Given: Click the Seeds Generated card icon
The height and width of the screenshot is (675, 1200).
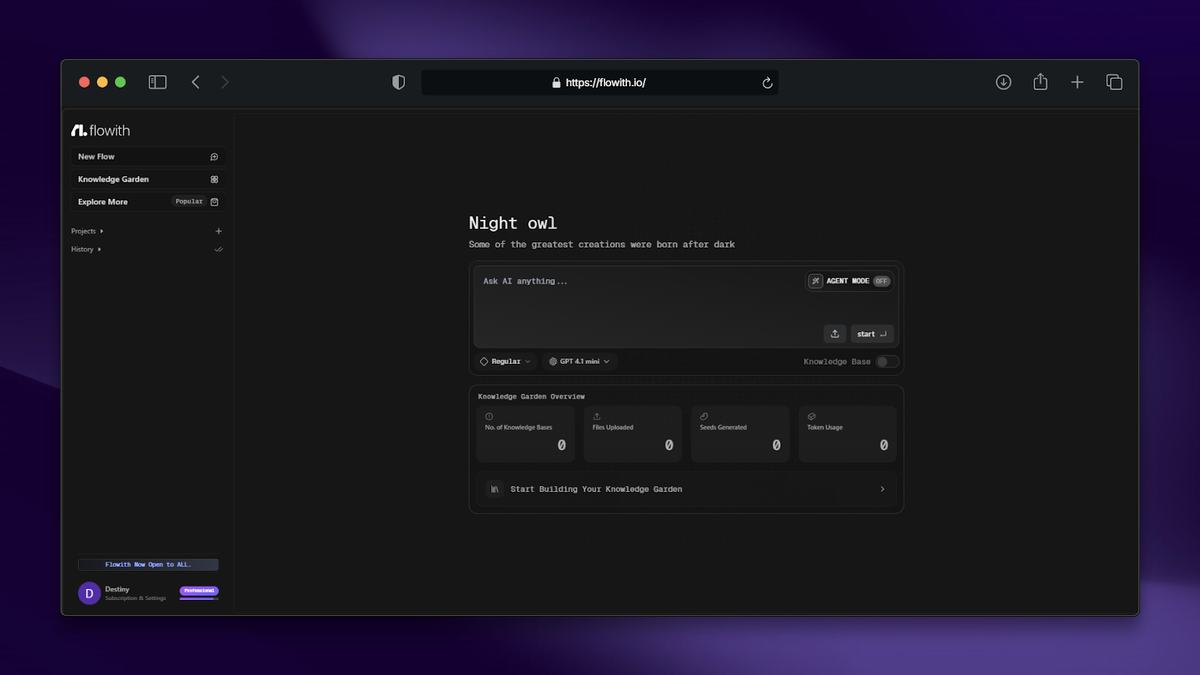Looking at the screenshot, I should coord(704,416).
